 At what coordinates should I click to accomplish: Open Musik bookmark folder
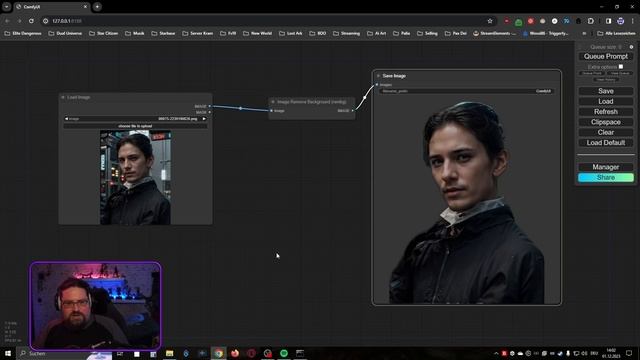coord(135,33)
